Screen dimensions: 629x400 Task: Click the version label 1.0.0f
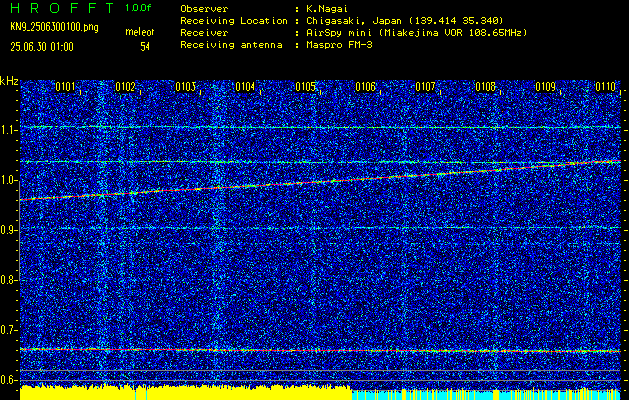pyautogui.click(x=139, y=8)
